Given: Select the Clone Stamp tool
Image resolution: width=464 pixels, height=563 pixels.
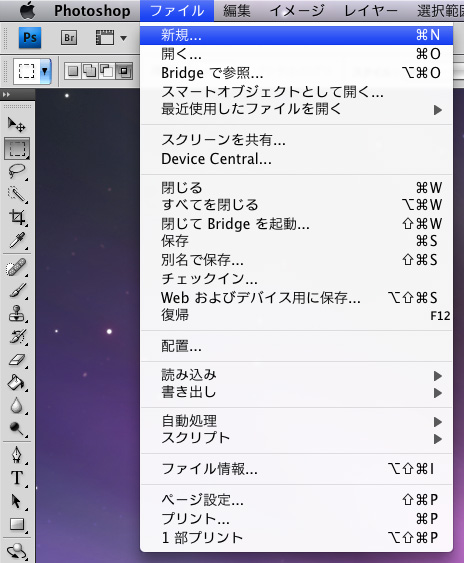Looking at the screenshot, I should [17, 313].
